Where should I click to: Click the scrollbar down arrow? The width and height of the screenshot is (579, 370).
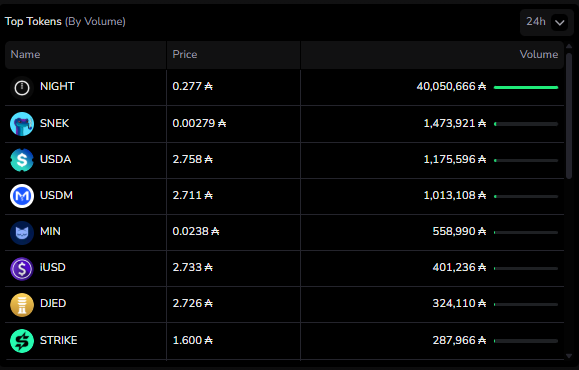point(569,356)
